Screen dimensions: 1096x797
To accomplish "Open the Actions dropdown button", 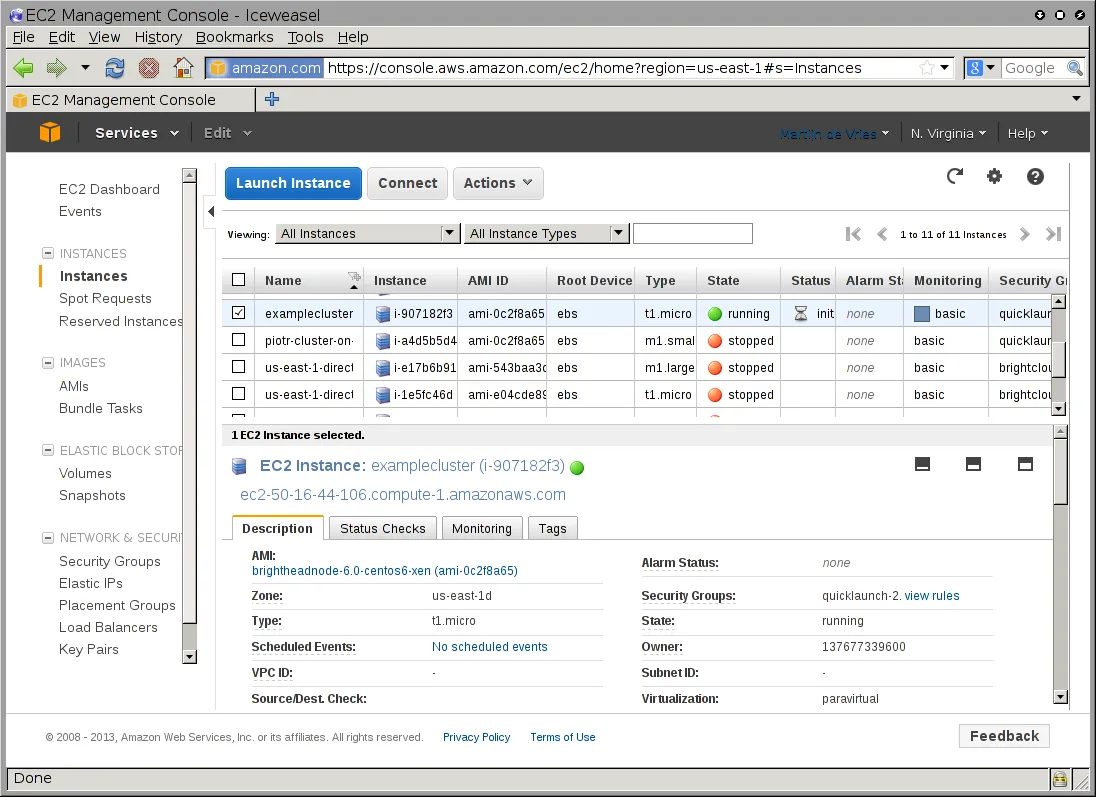I will [498, 183].
